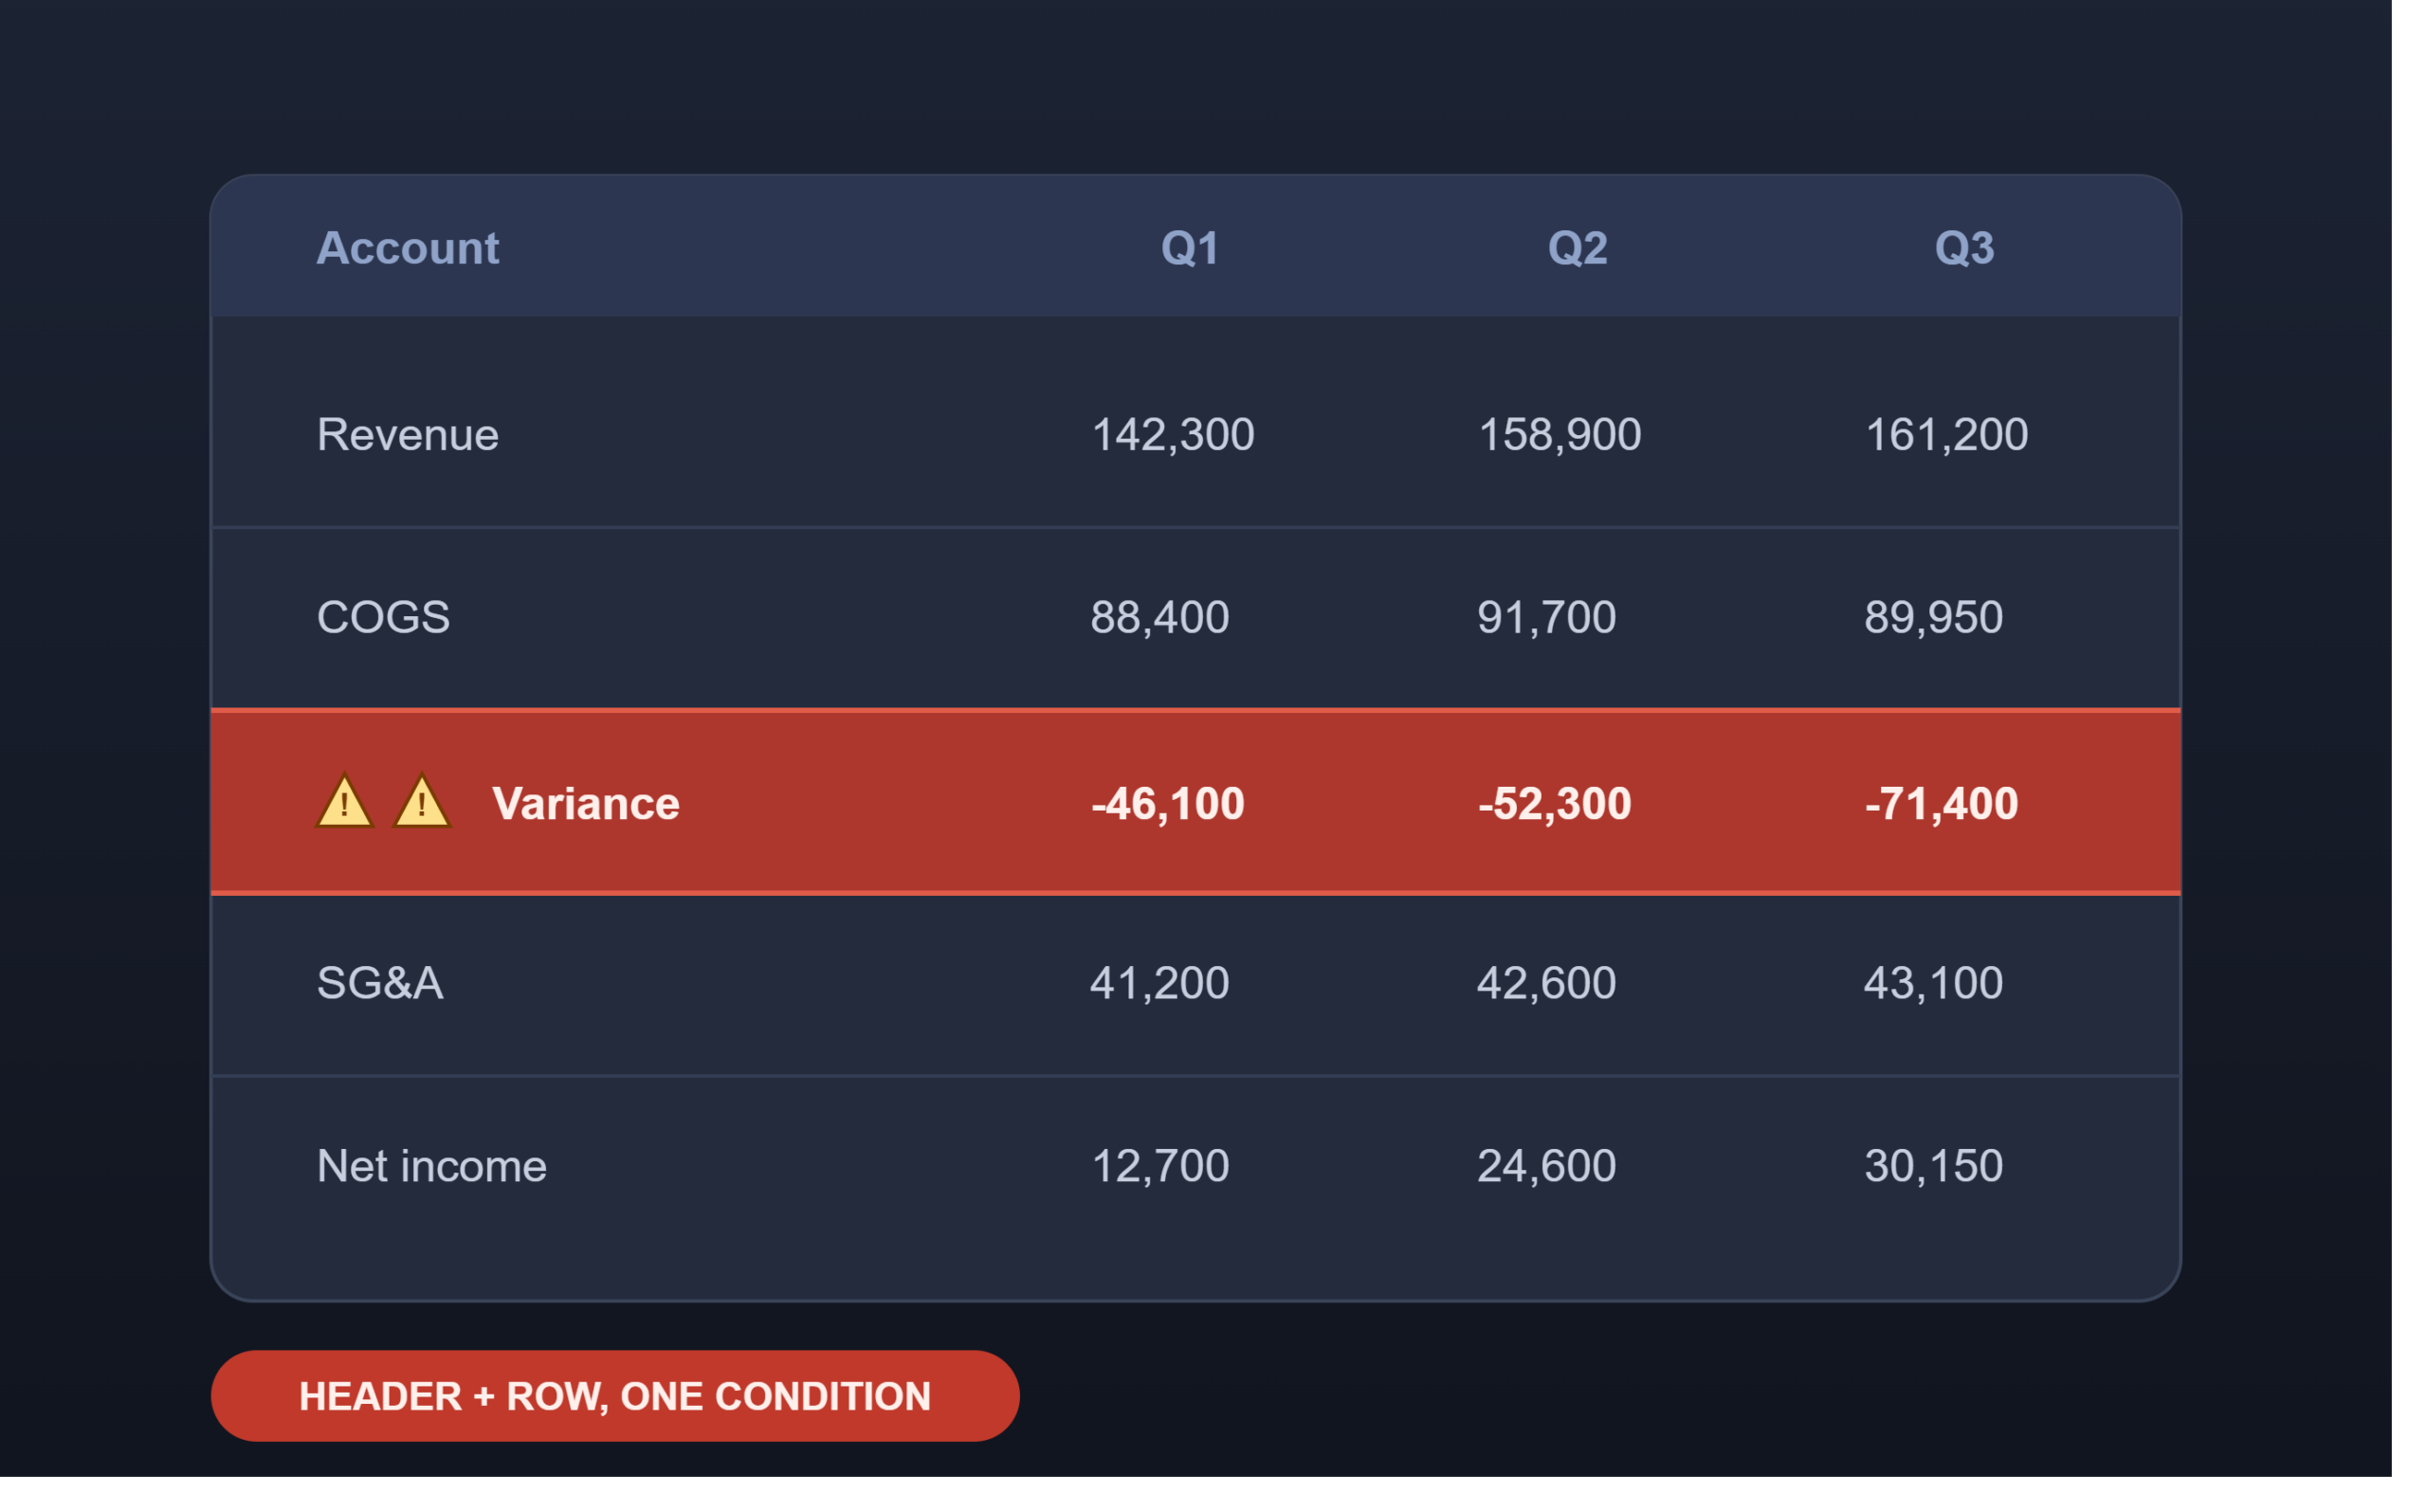Click the Account column header
Screen dimensions: 2427x1512
click(408, 248)
